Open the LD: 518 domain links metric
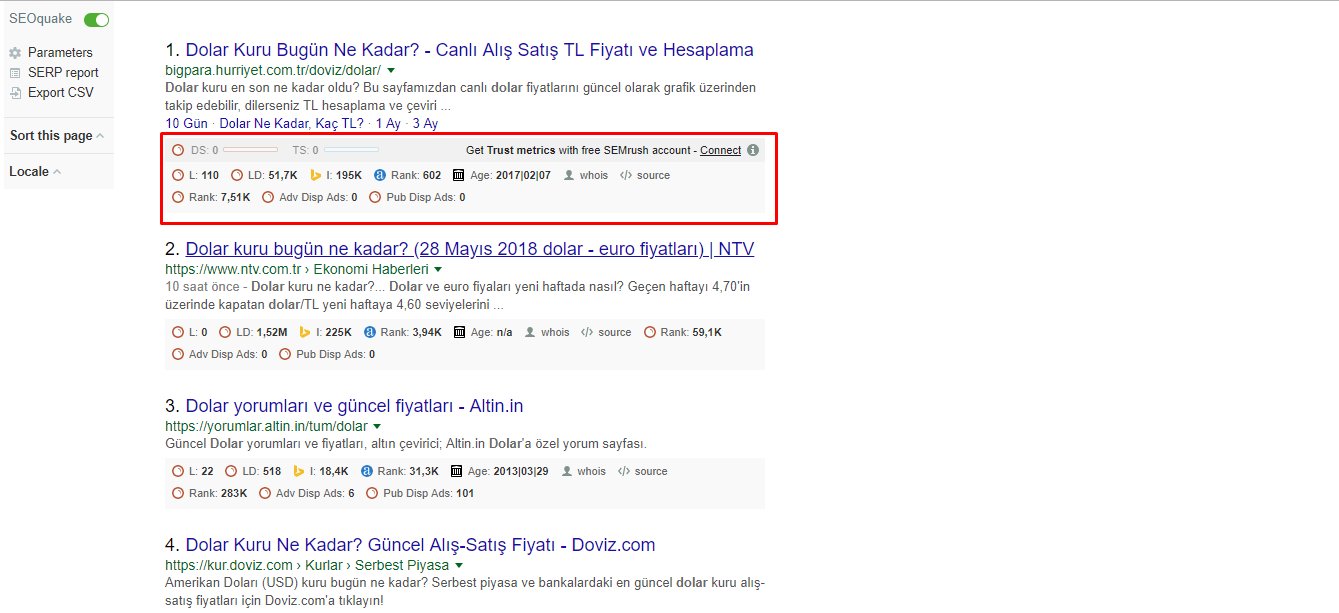 coord(253,471)
